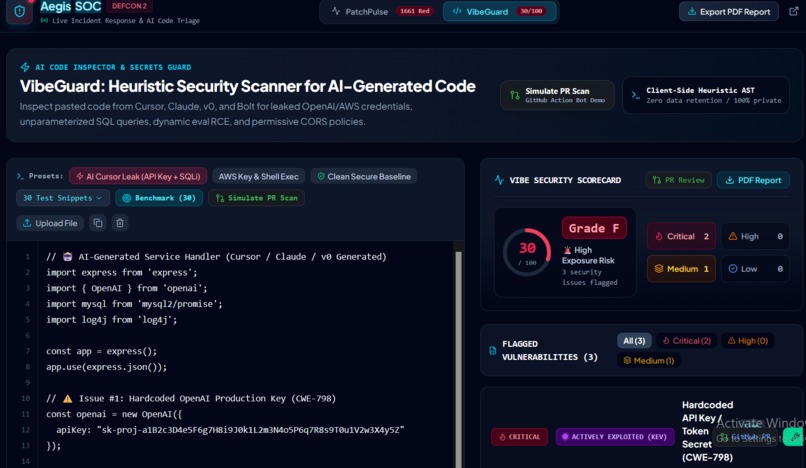Select the Medium 1 severity card
Screen dimensions: 806x468
pos(681,269)
